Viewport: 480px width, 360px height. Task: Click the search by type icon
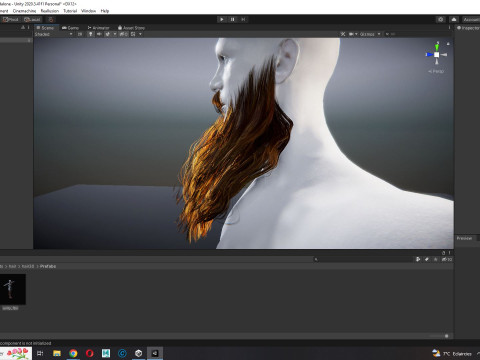point(418,259)
